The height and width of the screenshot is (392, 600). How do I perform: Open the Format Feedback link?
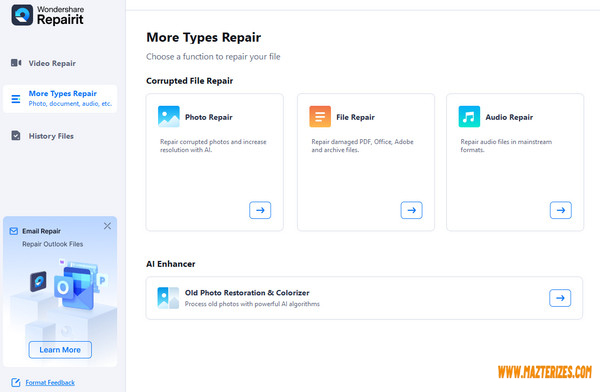tap(50, 382)
